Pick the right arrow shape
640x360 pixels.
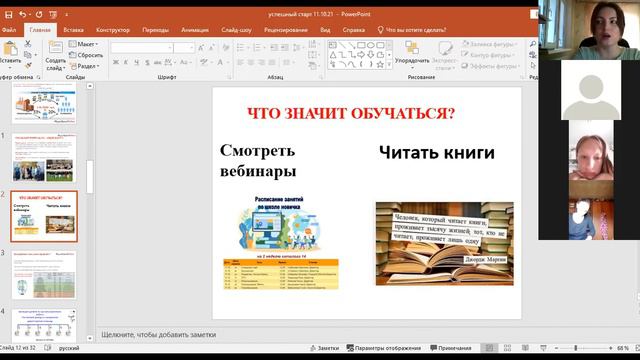point(361,55)
